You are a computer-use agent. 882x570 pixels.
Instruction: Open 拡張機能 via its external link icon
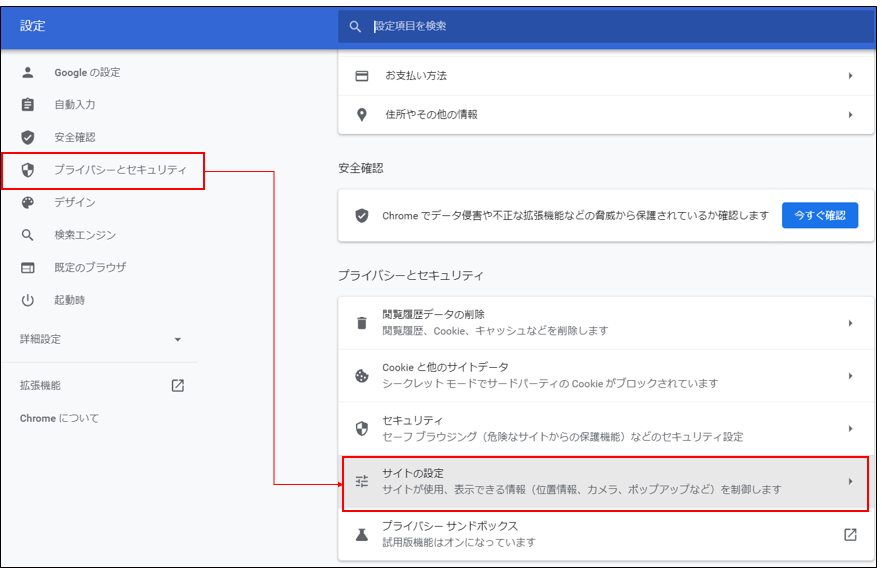point(178,385)
